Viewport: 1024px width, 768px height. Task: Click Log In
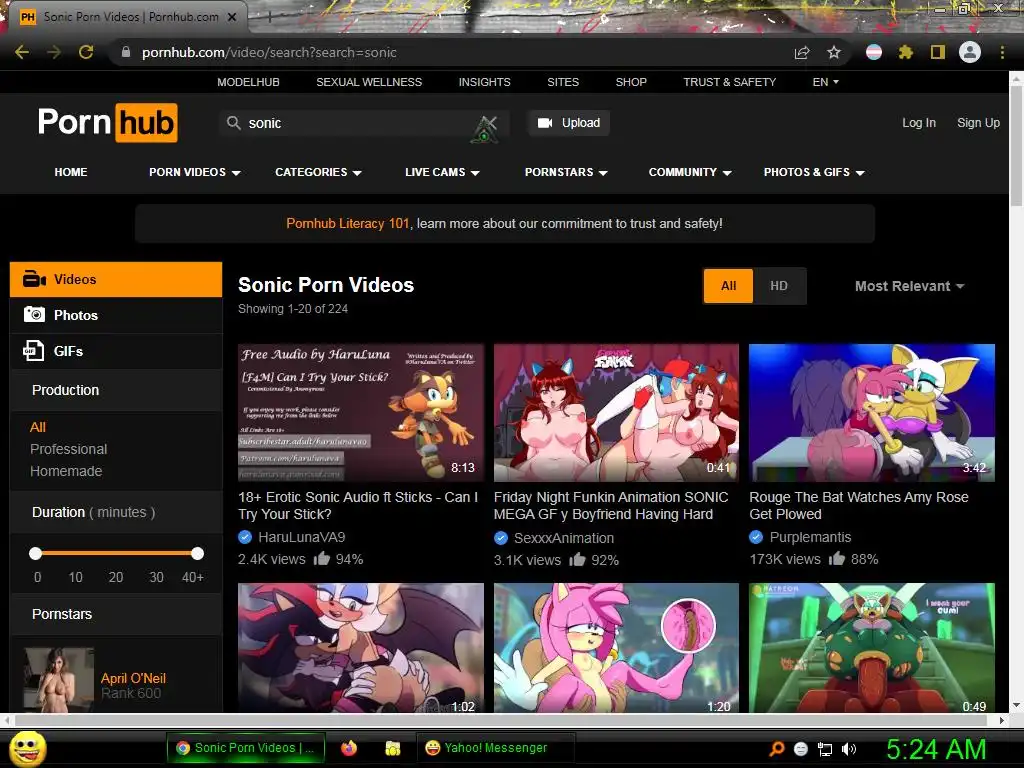[919, 123]
